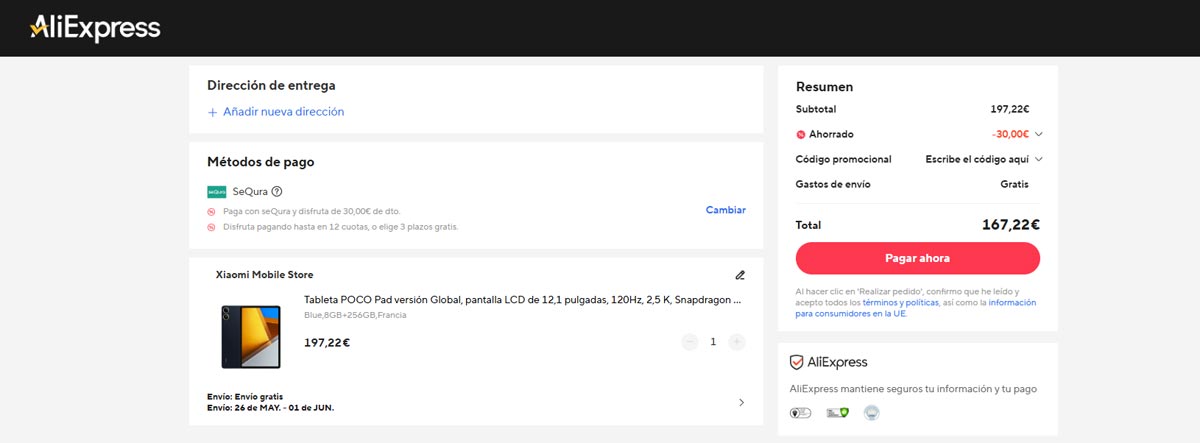Click the Dirección de entrega heading
Image resolution: width=1200 pixels, height=443 pixels.
tap(271, 86)
